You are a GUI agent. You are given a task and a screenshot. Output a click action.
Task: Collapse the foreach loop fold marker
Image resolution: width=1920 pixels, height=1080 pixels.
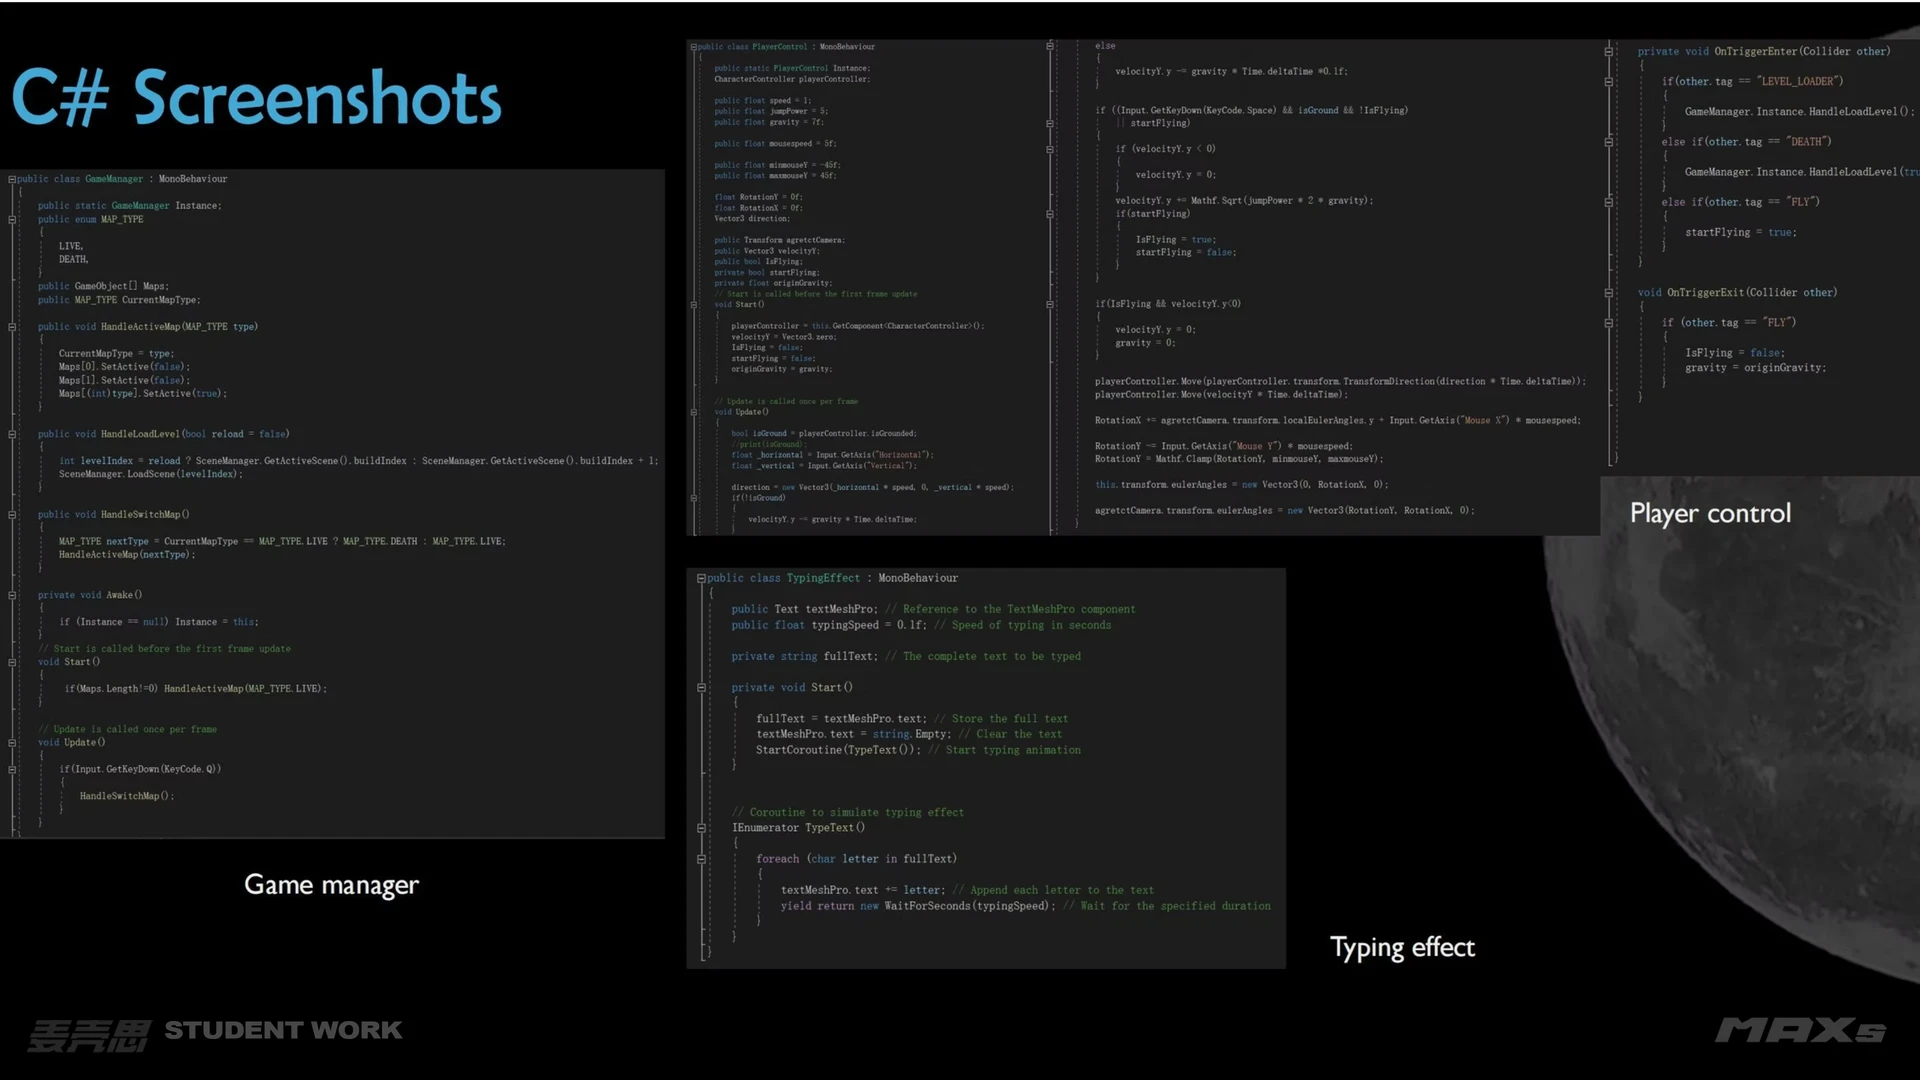(x=701, y=859)
